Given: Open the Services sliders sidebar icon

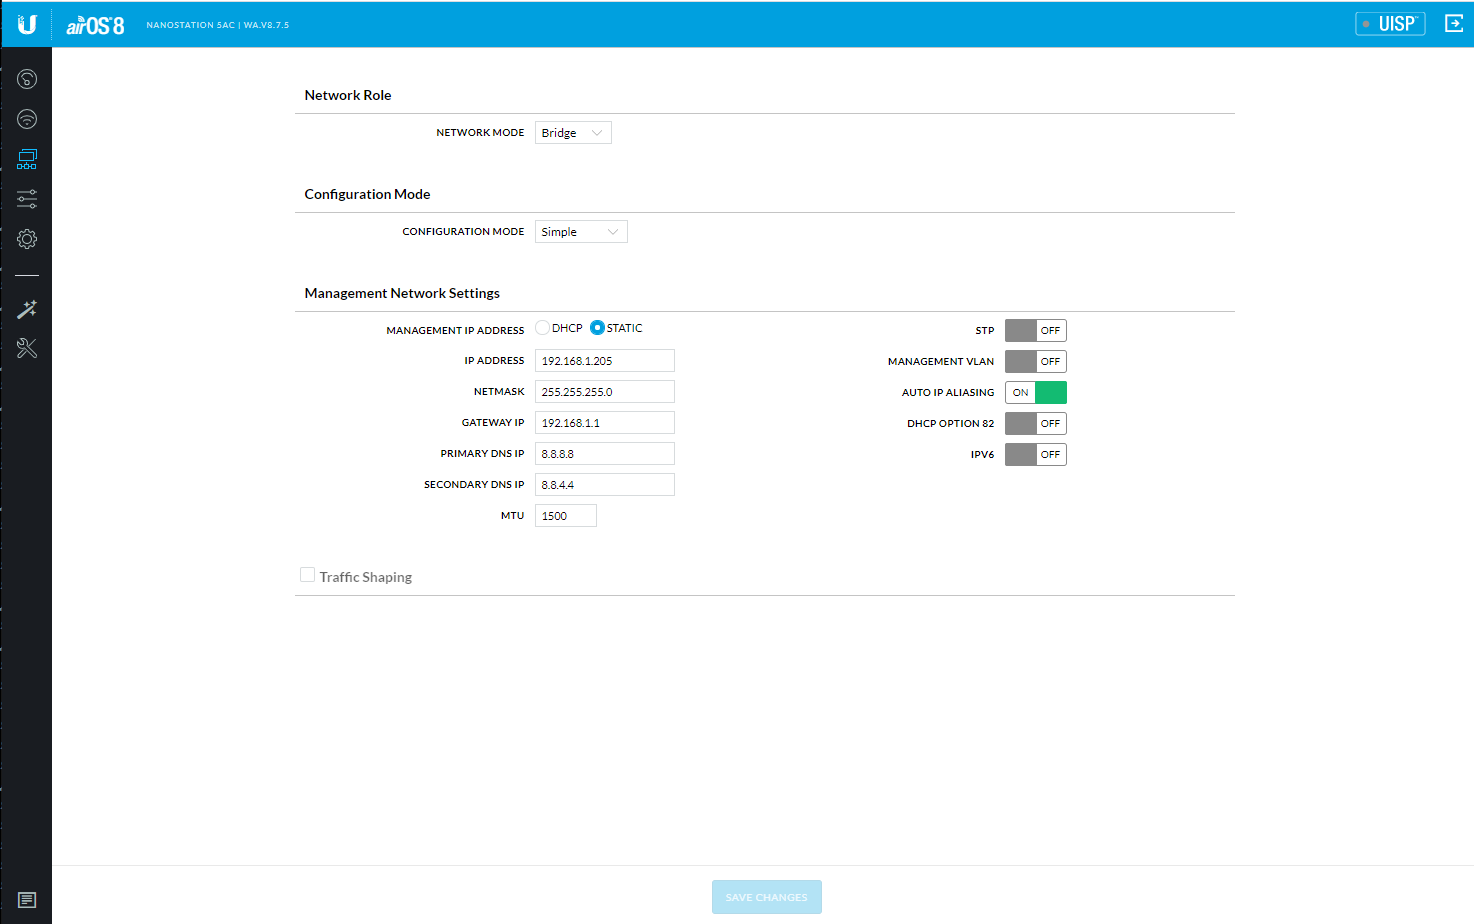Looking at the screenshot, I should point(27,199).
